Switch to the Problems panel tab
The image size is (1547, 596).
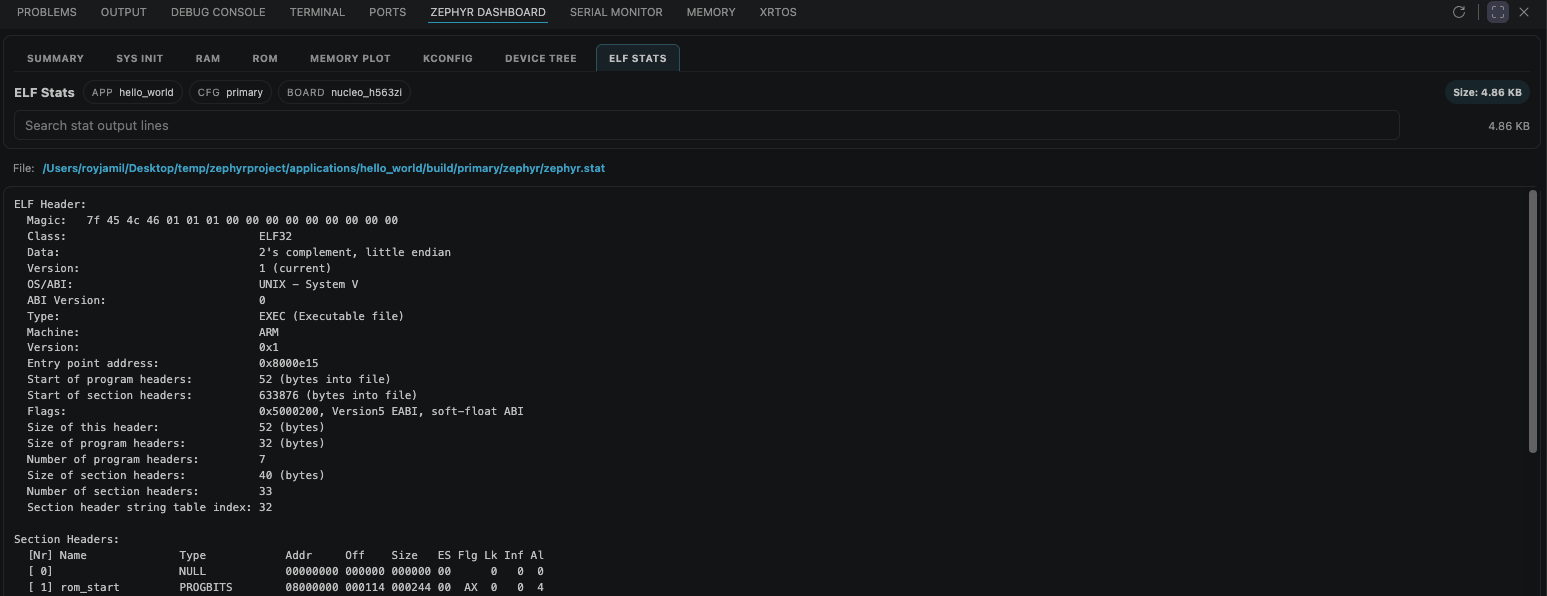click(47, 12)
